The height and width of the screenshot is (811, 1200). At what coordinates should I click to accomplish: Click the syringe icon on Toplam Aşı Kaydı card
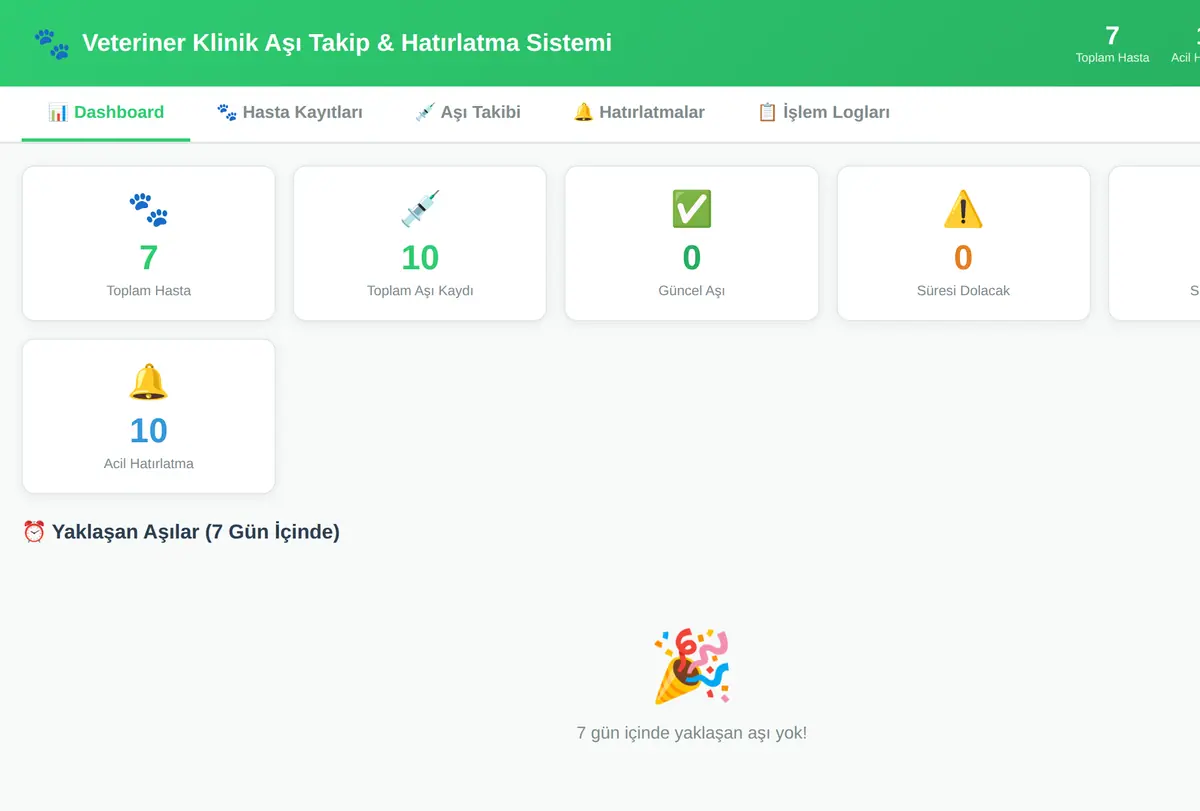[420, 209]
